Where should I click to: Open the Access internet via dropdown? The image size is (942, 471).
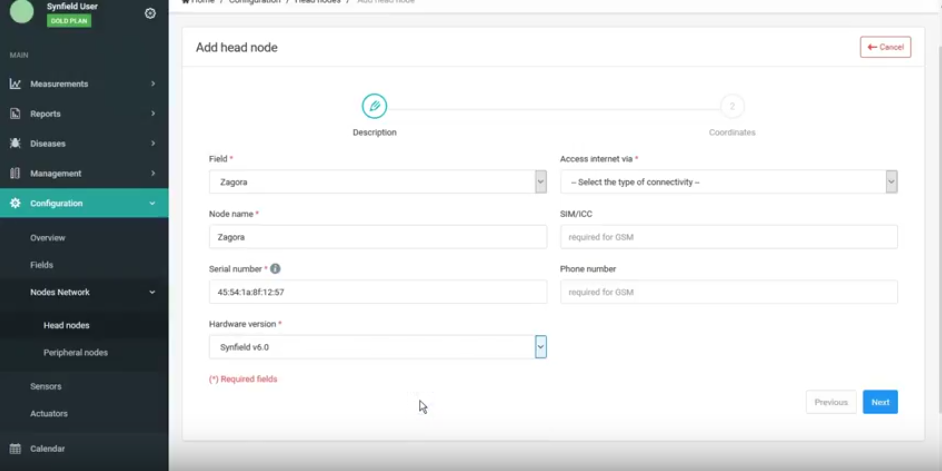(x=728, y=182)
